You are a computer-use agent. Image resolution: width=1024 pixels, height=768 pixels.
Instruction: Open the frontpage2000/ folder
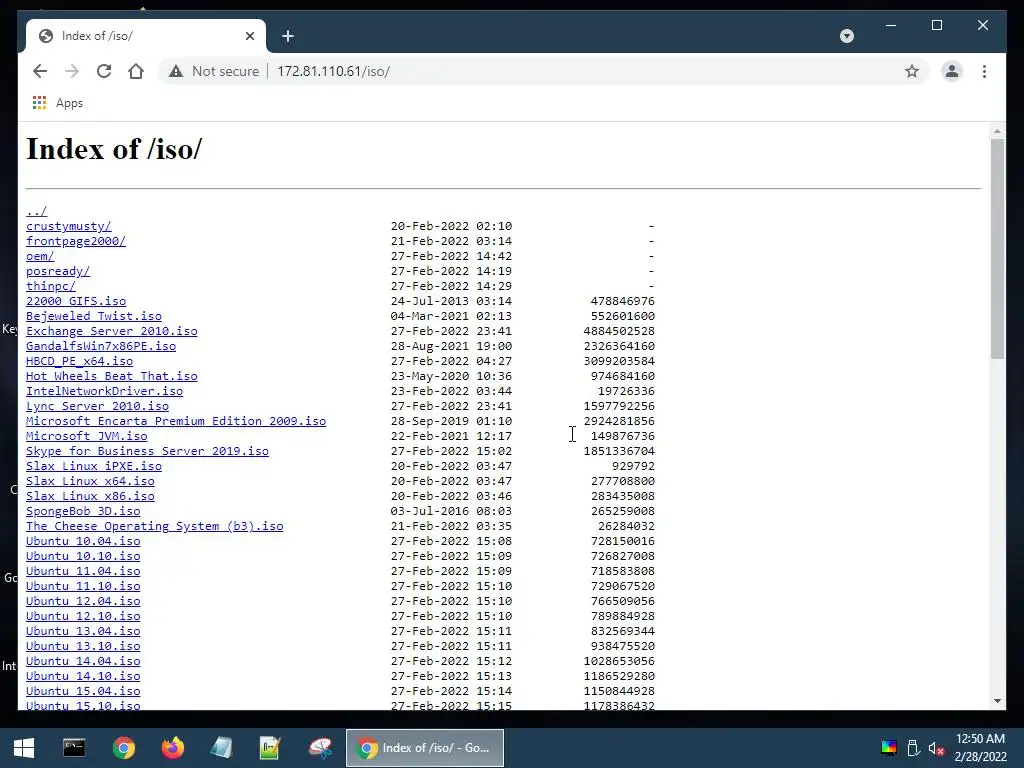coord(76,241)
